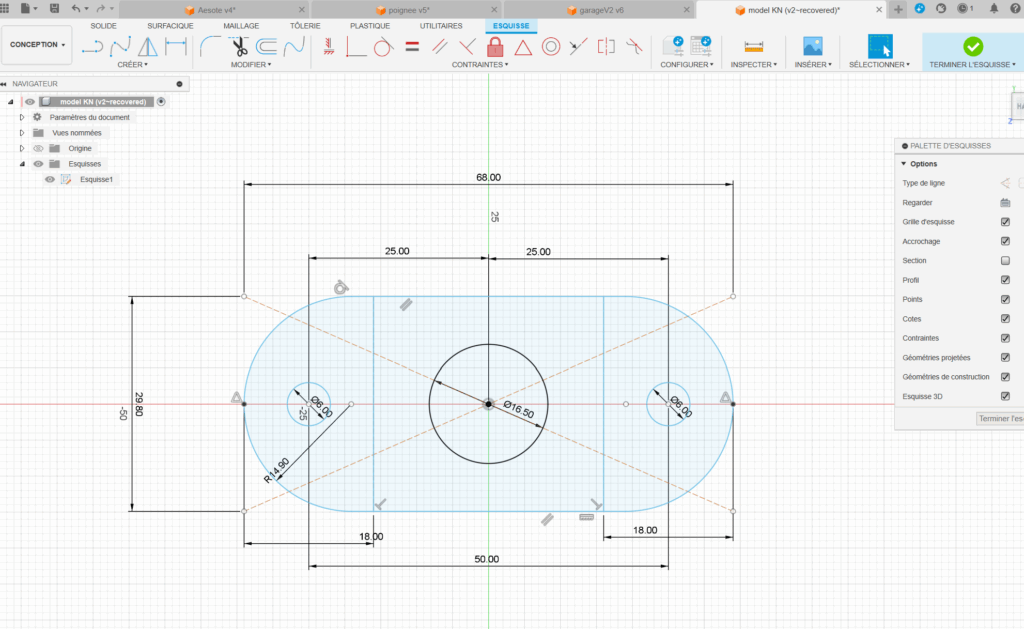Image resolution: width=1024 pixels, height=629 pixels.
Task: Apply the Collinear constraint
Action: [x=578, y=47]
